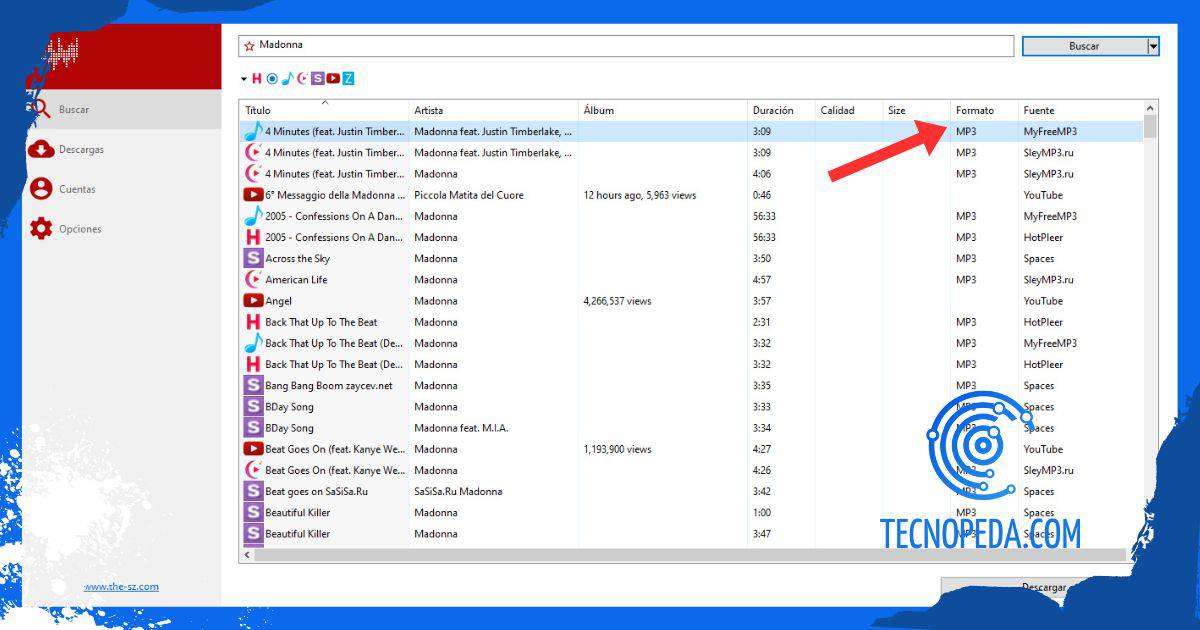Select the title American Life
This screenshot has height=630, width=1200.
coord(296,280)
